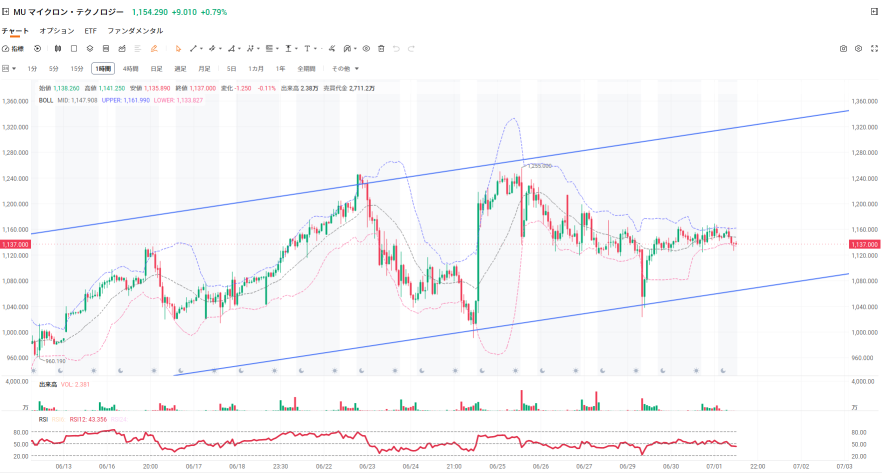
Task: Click the red 1,137.000 price tag on right axis
Action: tap(865, 245)
